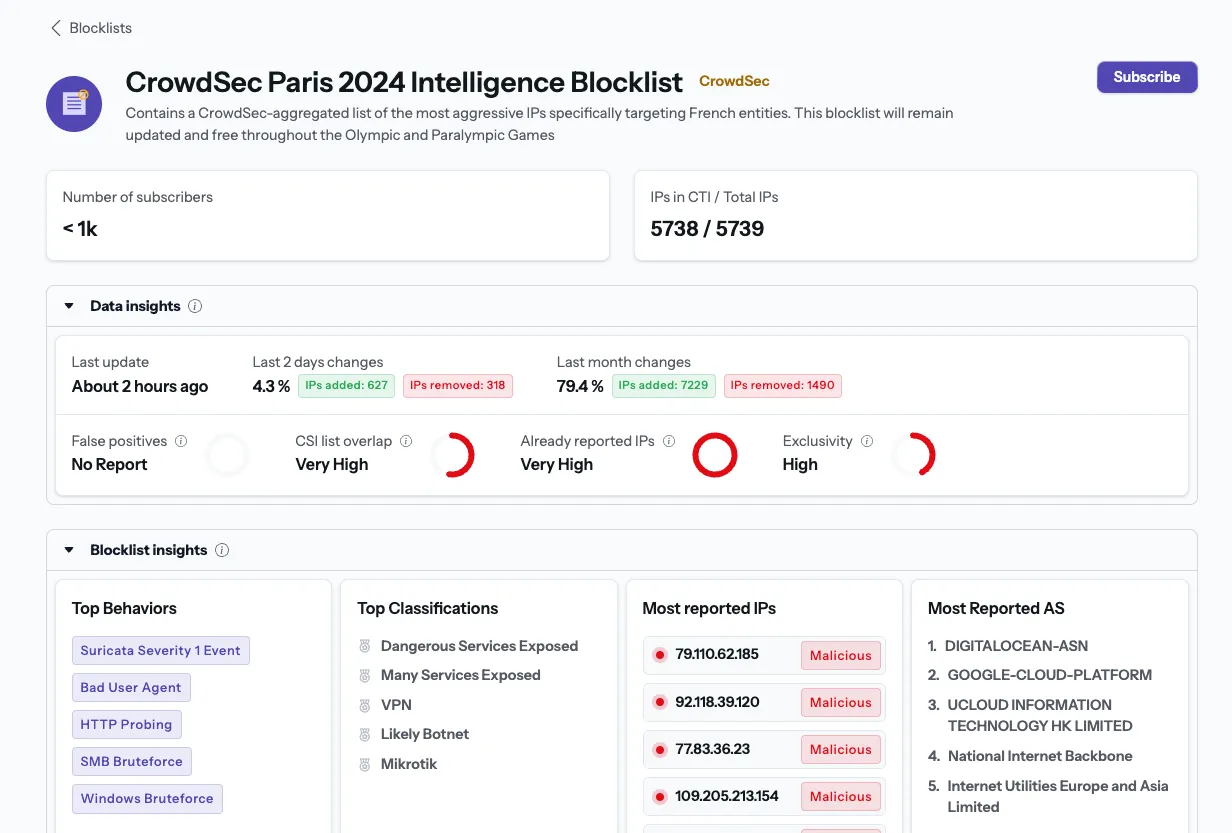Click the info icon next to Exclusivity
Image resolution: width=1232 pixels, height=833 pixels.
[866, 440]
